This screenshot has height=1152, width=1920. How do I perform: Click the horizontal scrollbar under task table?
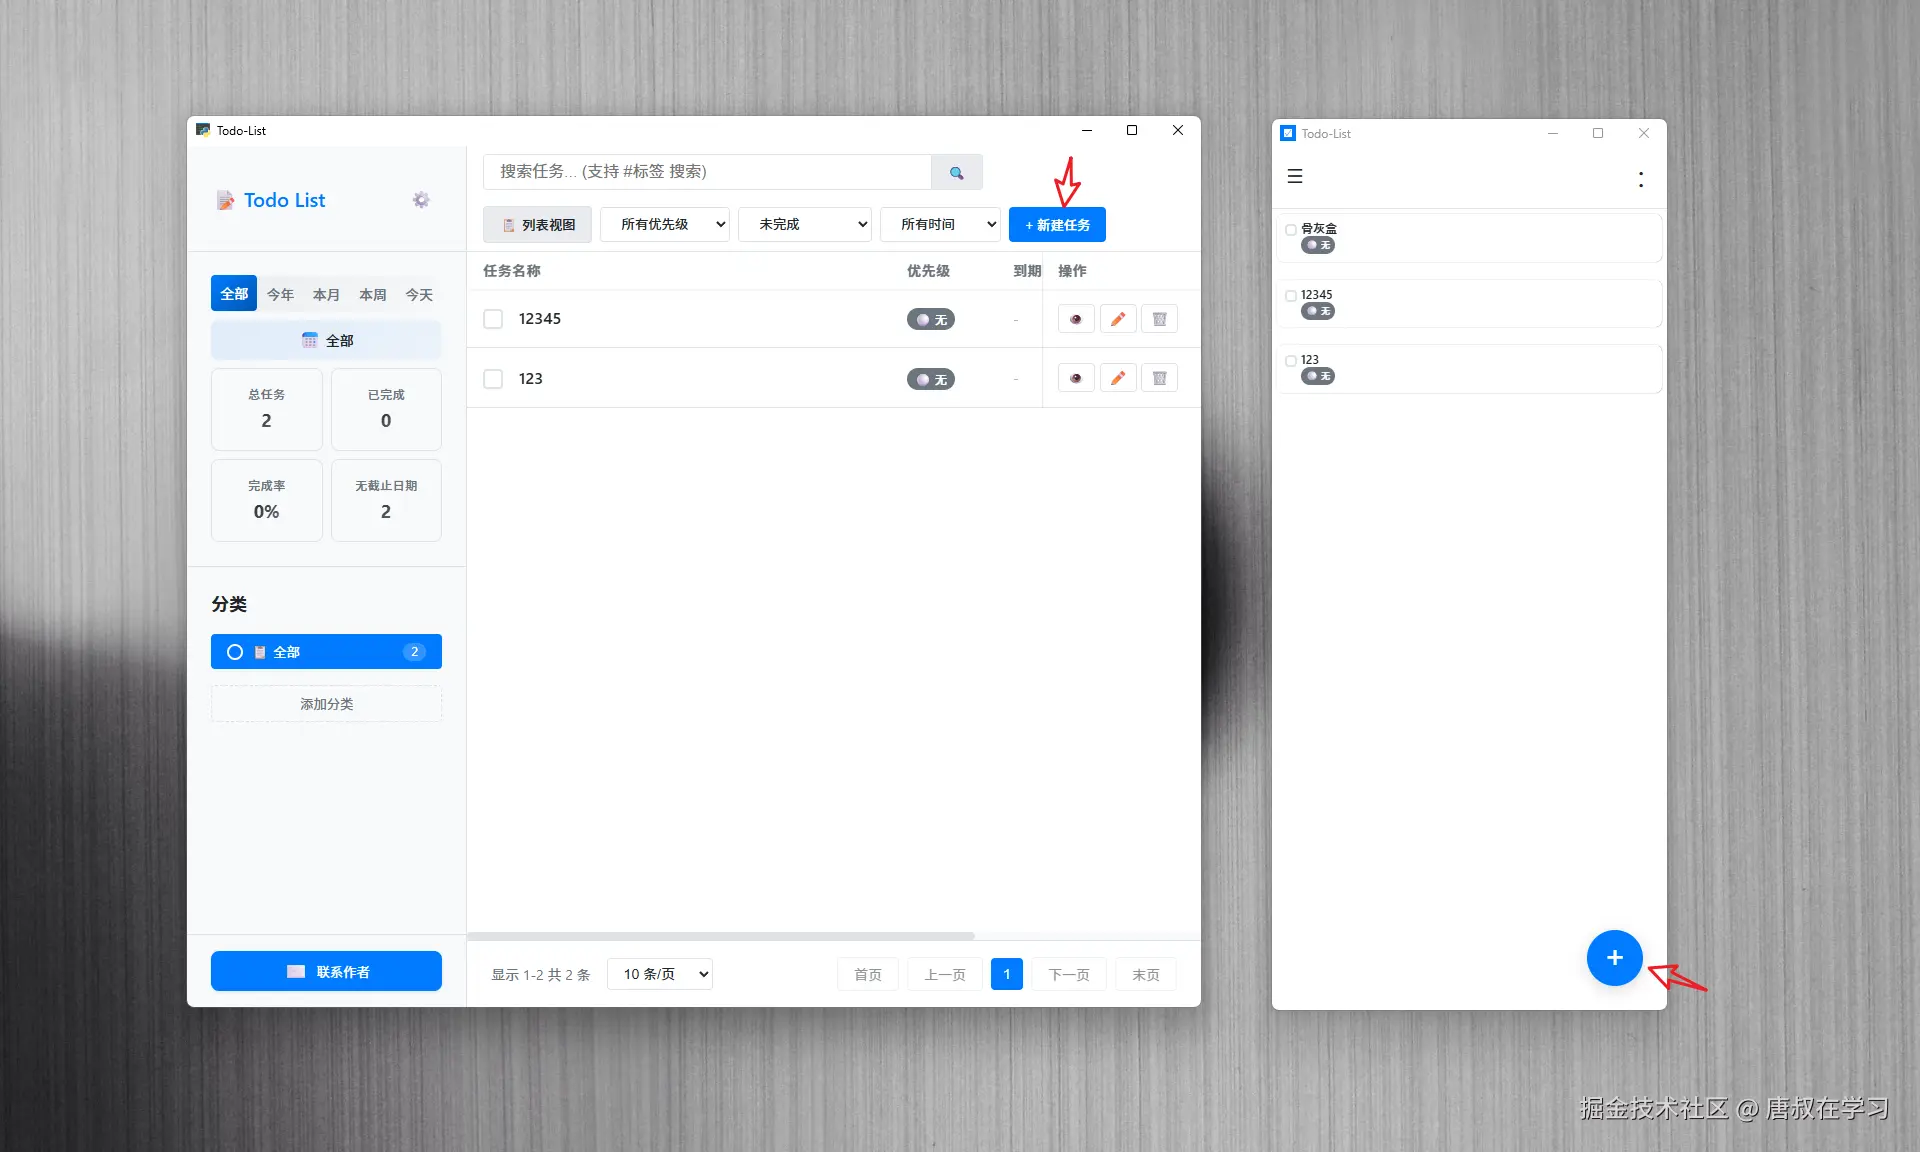click(x=720, y=936)
